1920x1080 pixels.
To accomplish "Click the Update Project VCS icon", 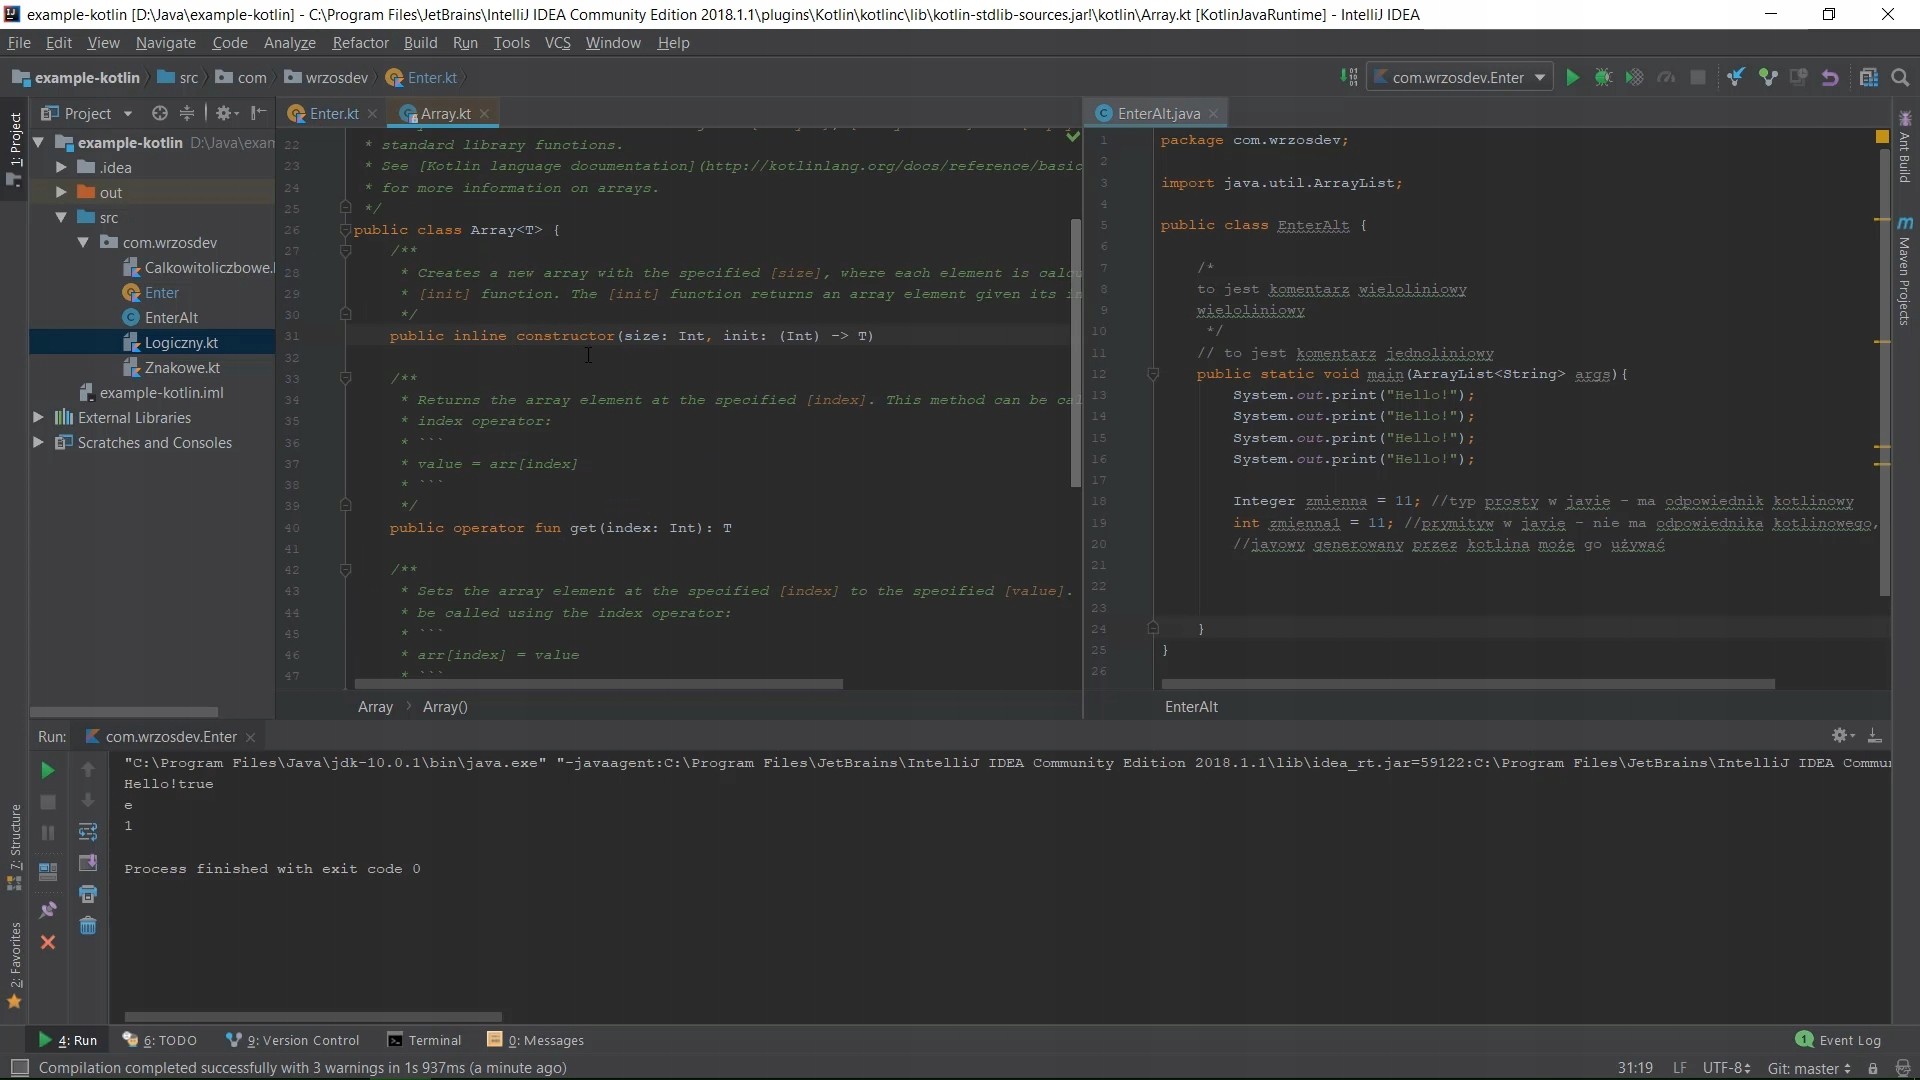I will (1736, 78).
